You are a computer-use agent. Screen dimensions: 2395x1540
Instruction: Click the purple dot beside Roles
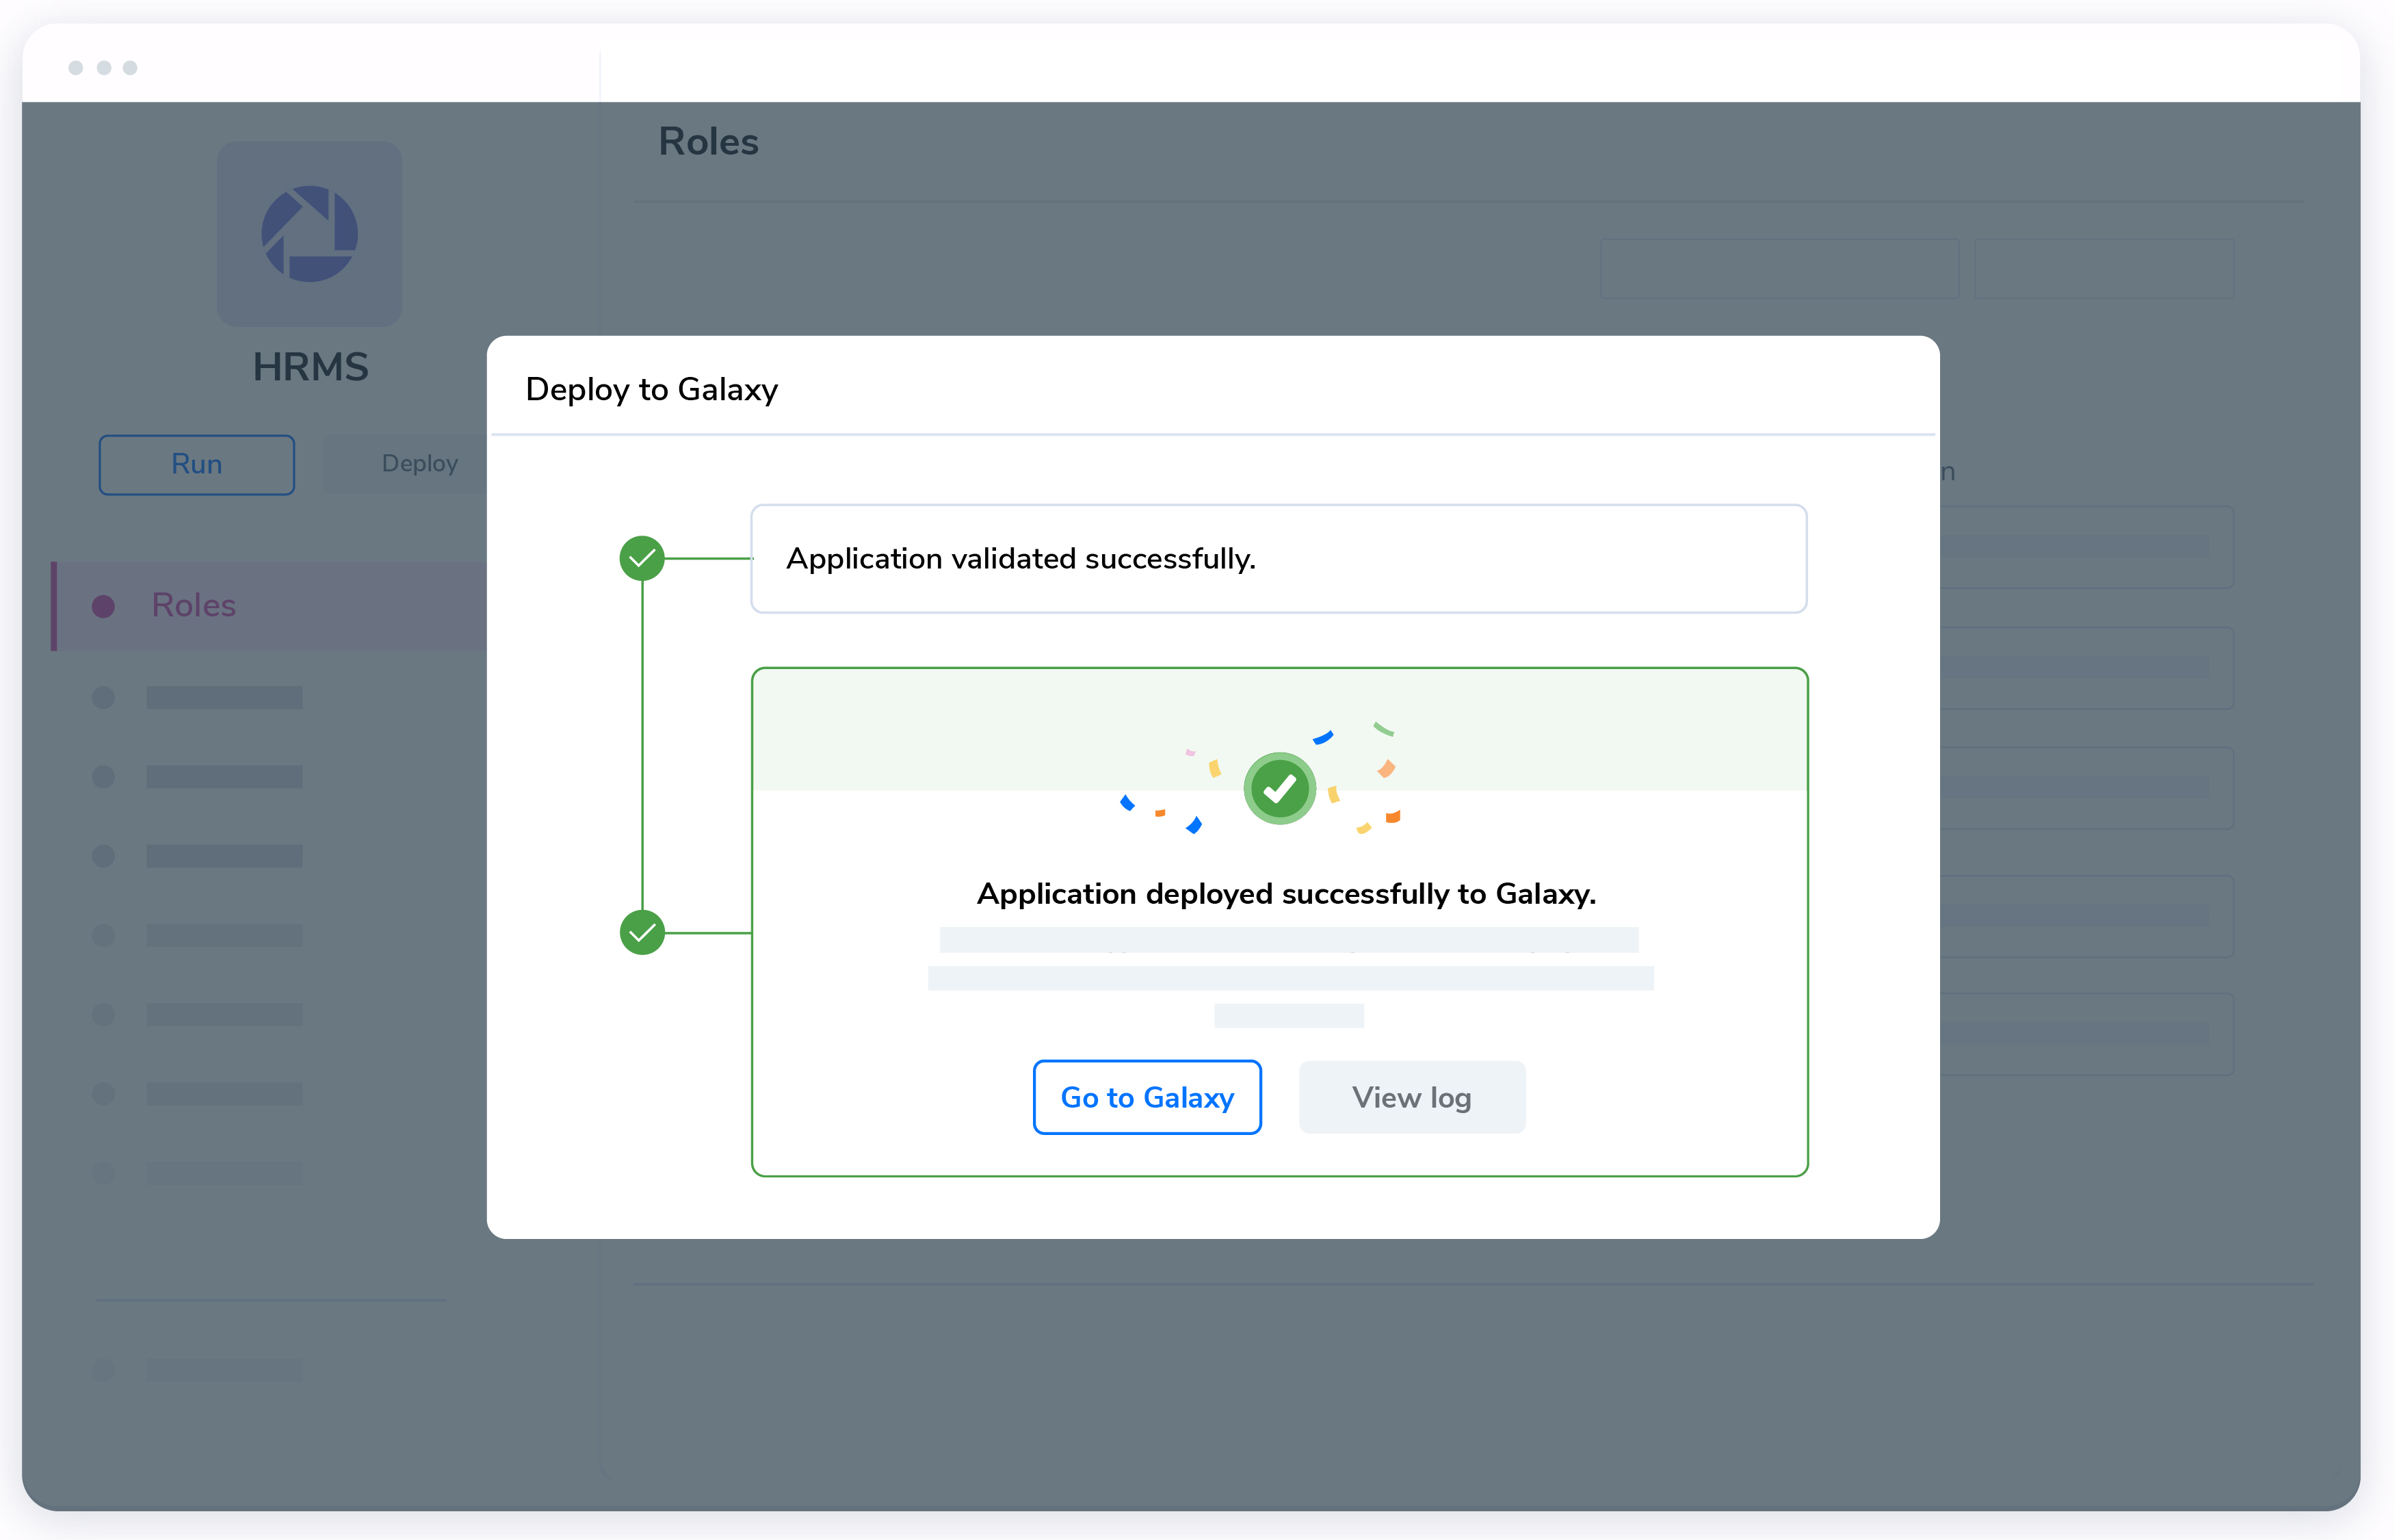point(103,606)
